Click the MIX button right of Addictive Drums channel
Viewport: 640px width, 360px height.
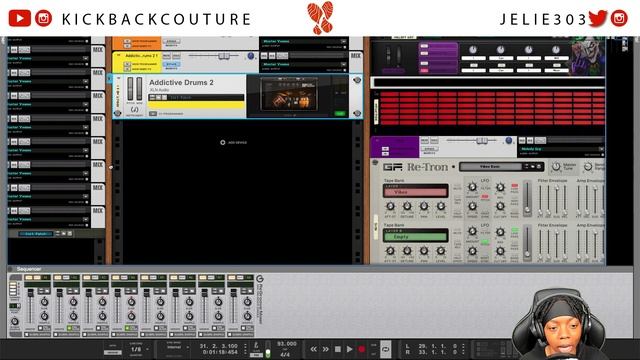click(356, 56)
